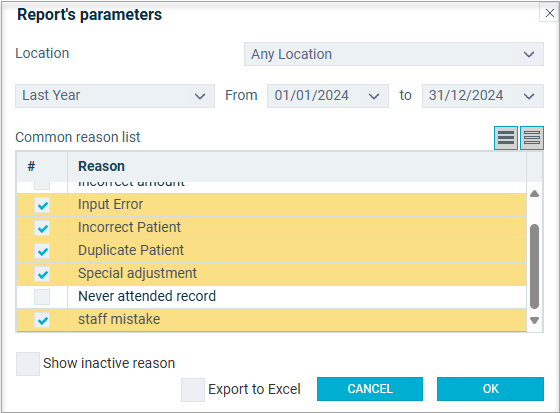Open the From date 01/01/2024 picker
Image resolution: width=560 pixels, height=413 pixels.
pyautogui.click(x=328, y=96)
